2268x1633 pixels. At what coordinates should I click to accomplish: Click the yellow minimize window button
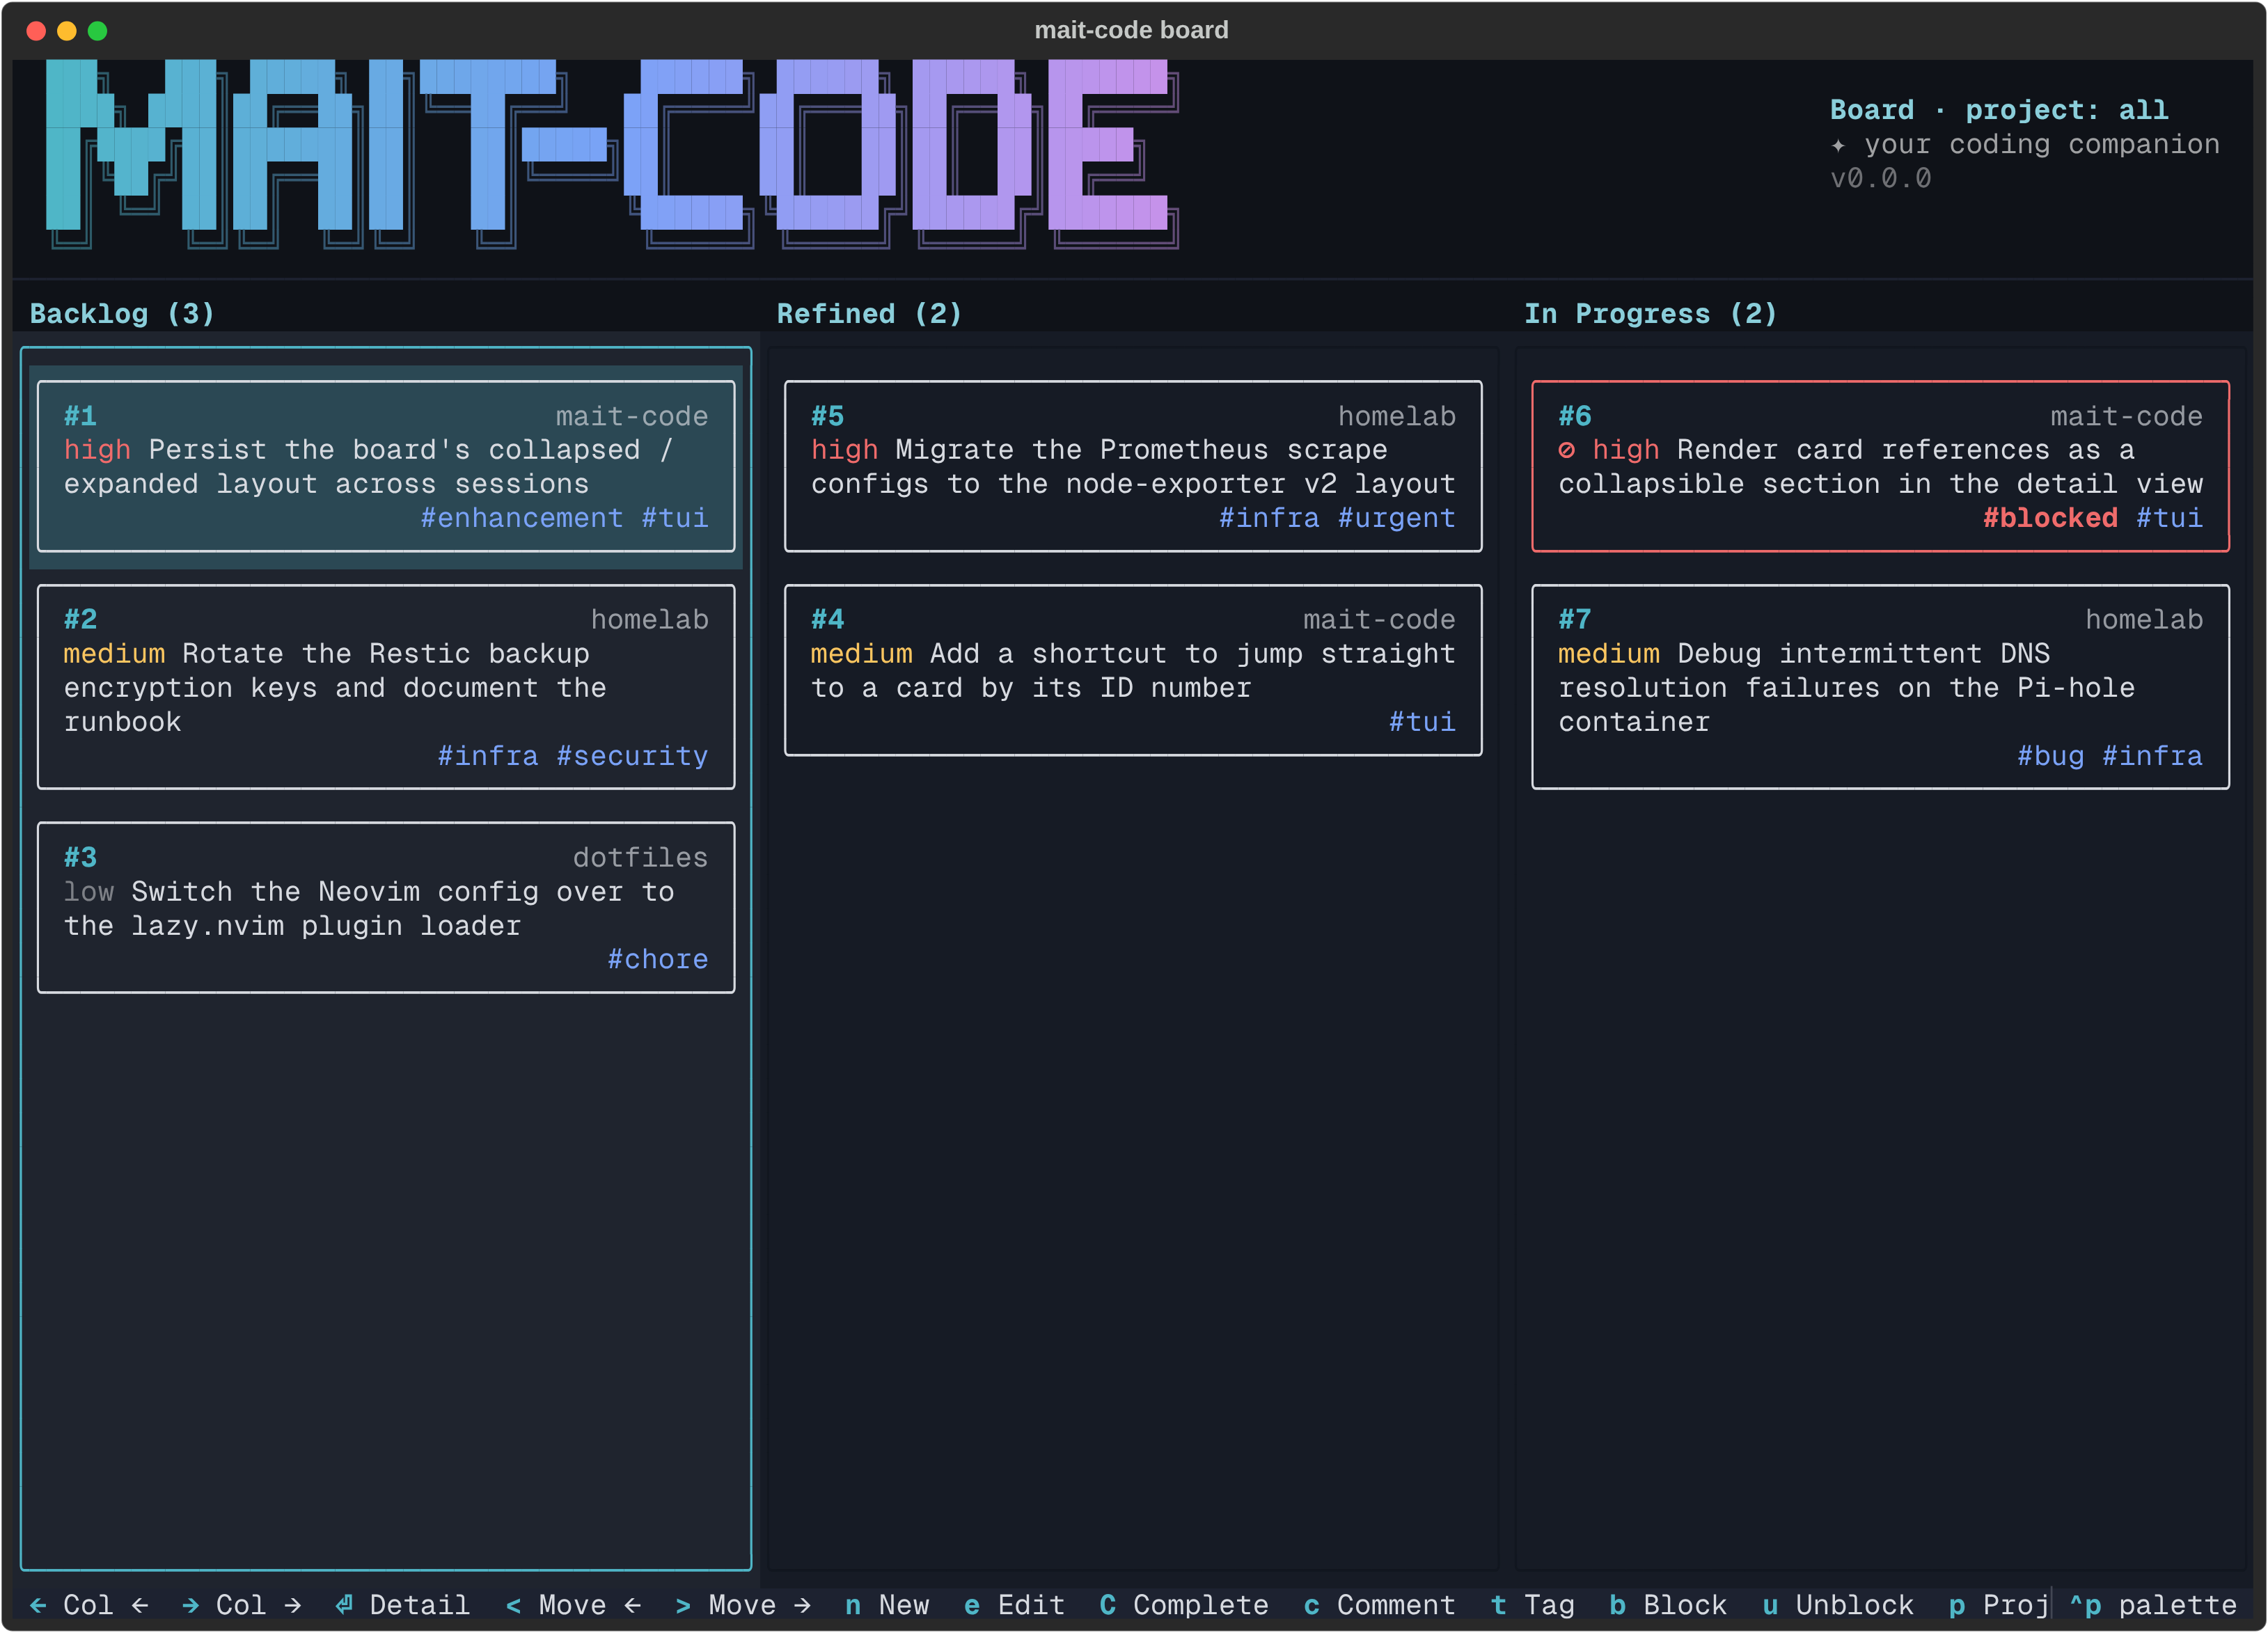66,30
